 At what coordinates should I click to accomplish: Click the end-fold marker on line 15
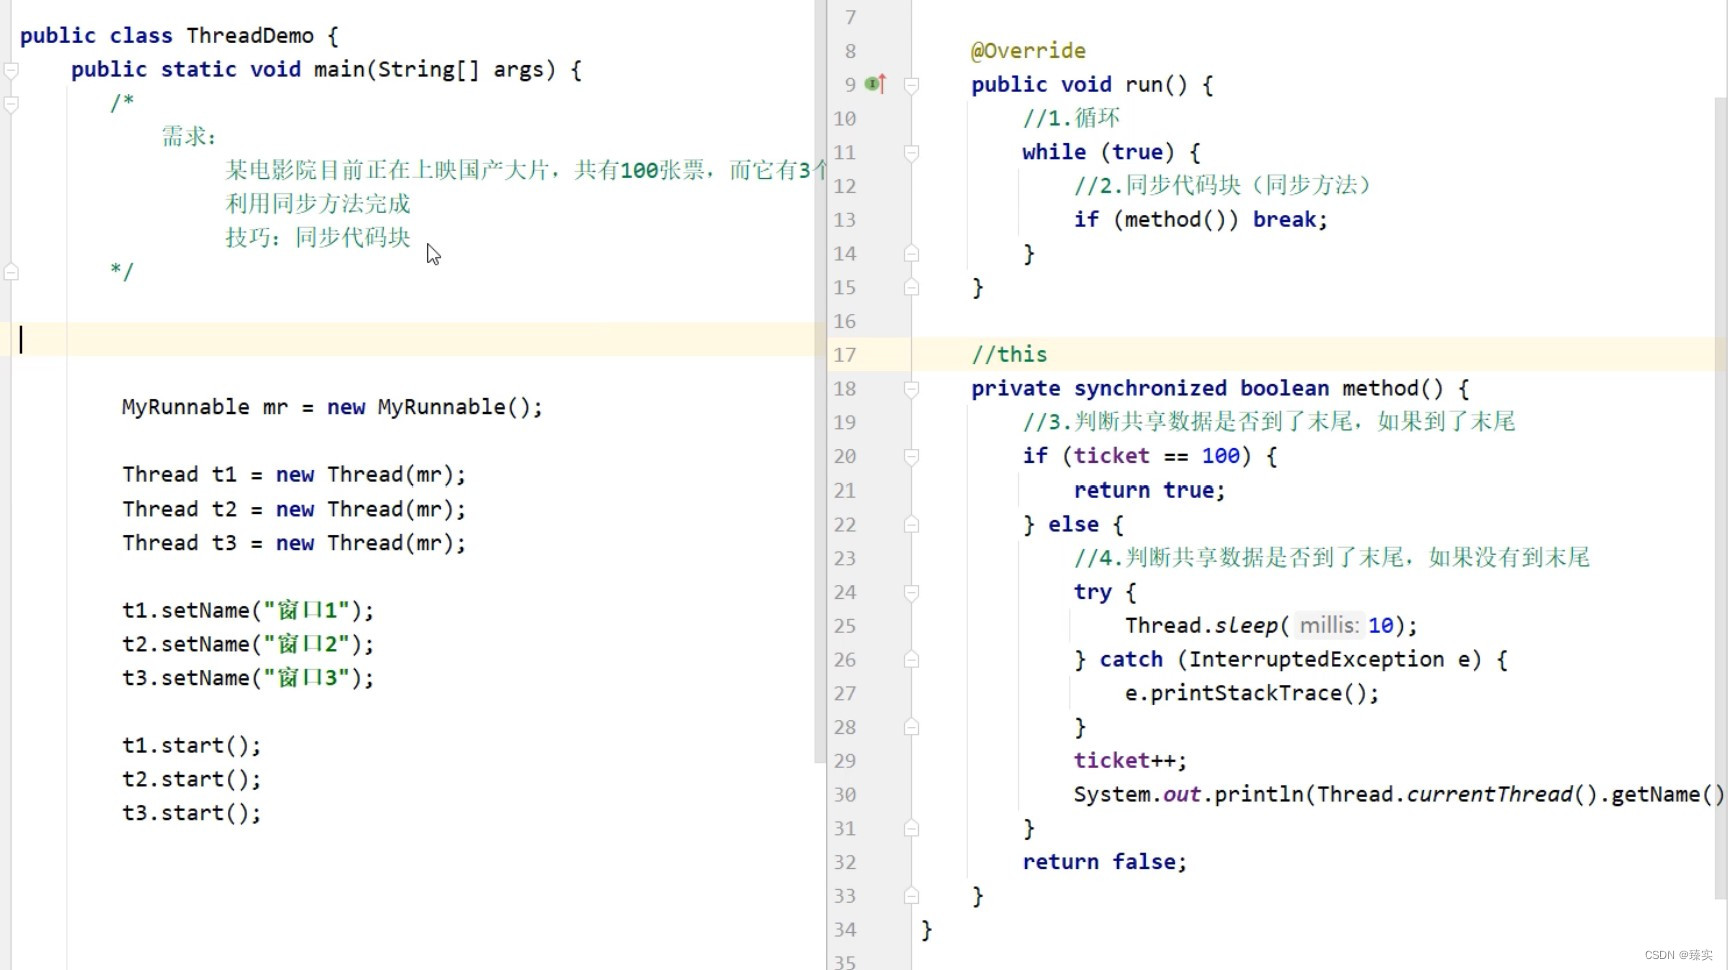(912, 288)
